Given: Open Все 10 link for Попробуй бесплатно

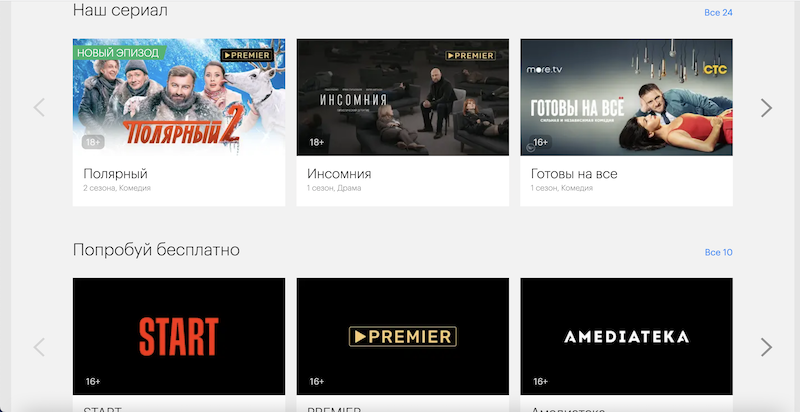Looking at the screenshot, I should (718, 252).
